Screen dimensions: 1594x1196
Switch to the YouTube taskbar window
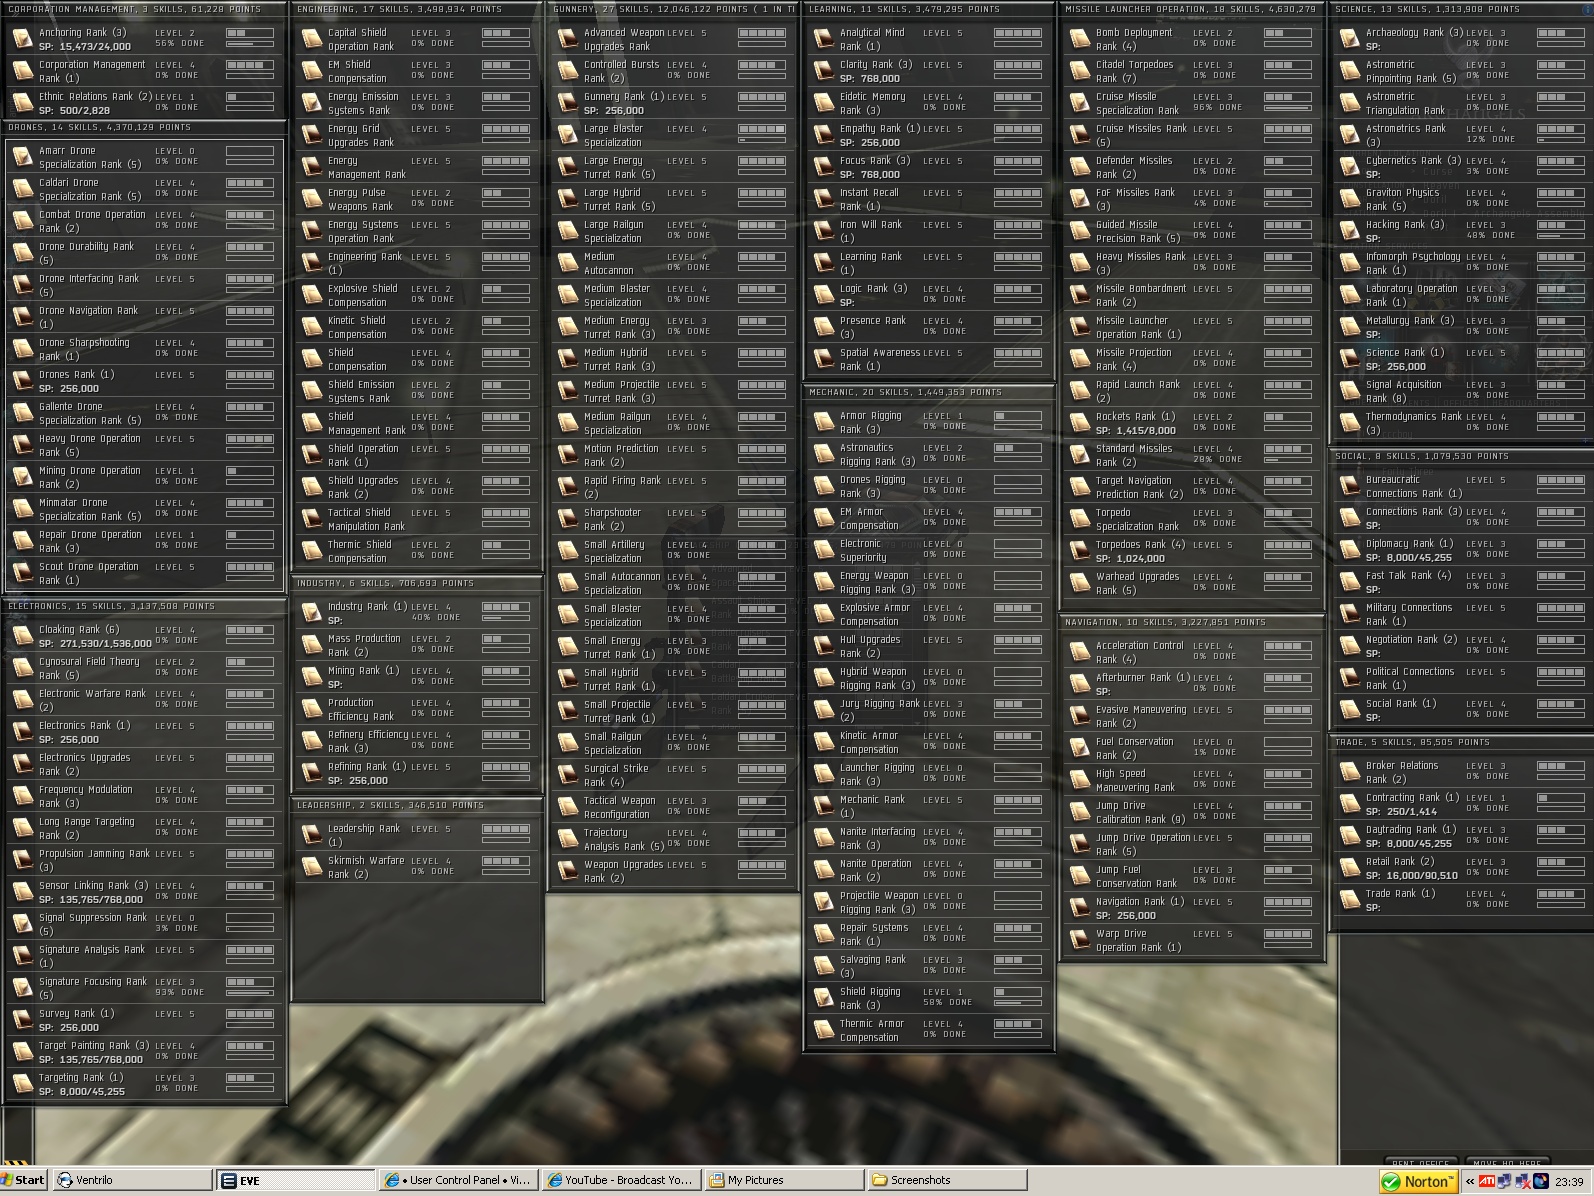click(x=621, y=1180)
